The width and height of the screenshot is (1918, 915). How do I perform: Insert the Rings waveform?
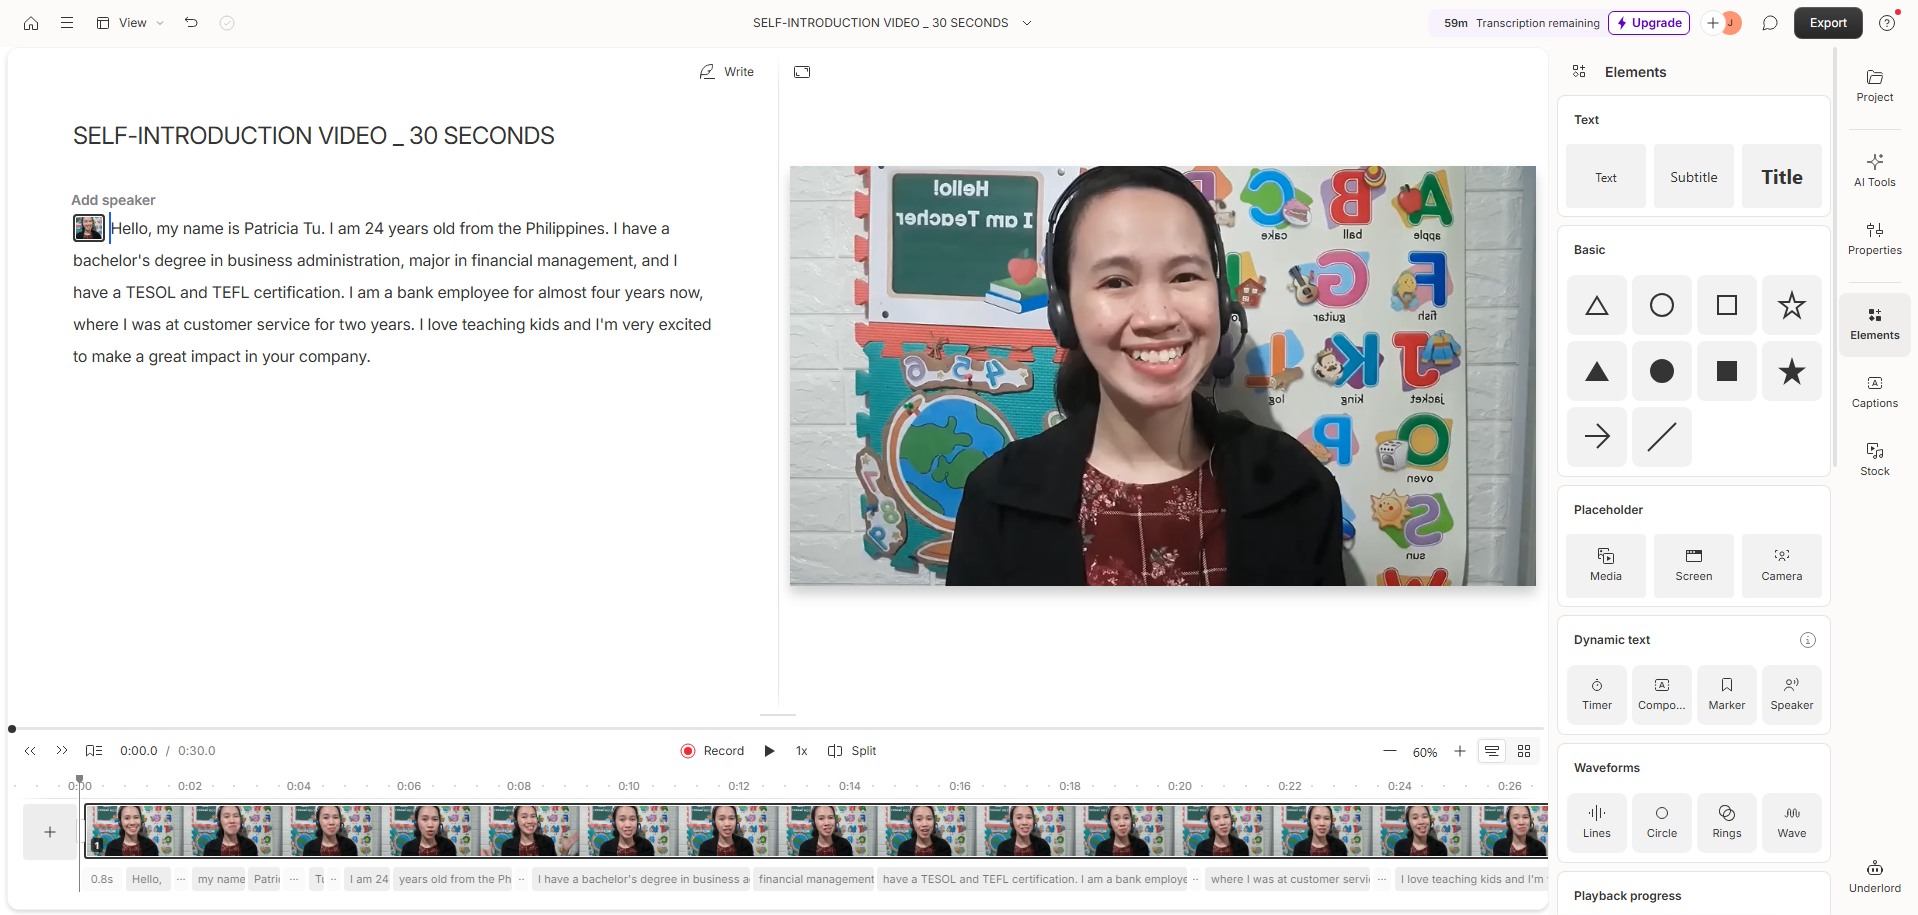pyautogui.click(x=1726, y=822)
